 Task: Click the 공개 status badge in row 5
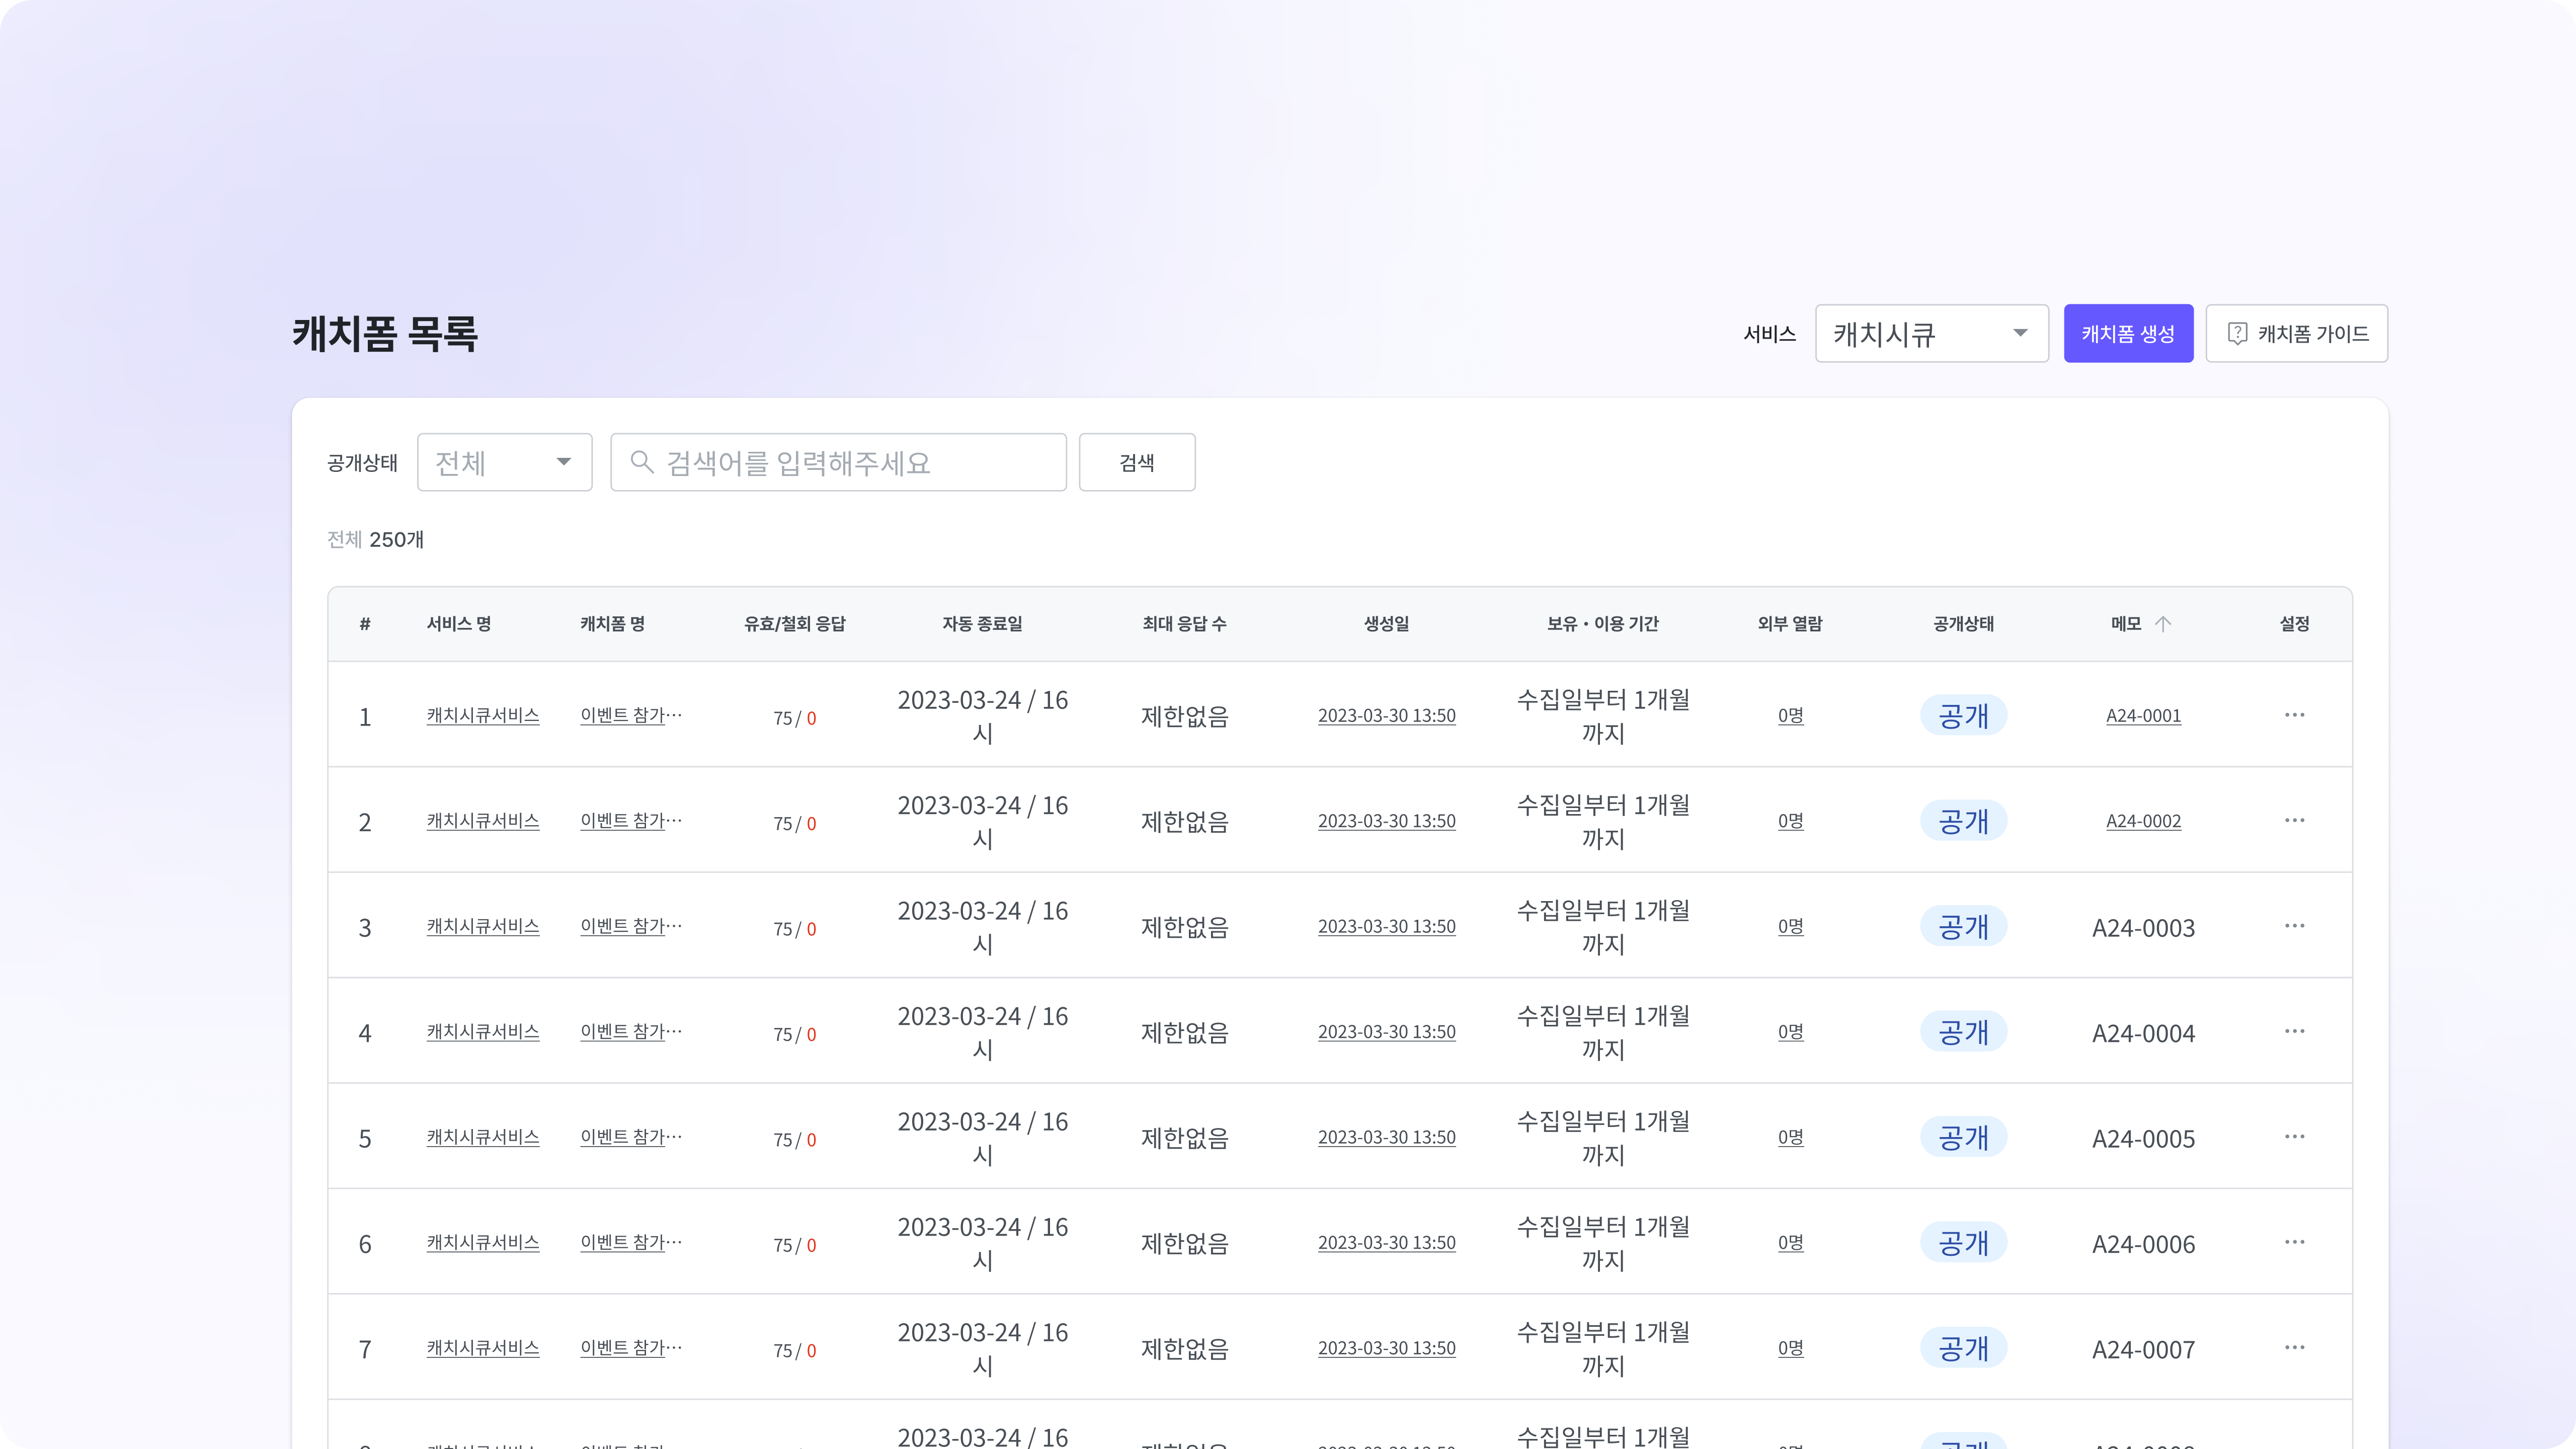[x=1963, y=1137]
